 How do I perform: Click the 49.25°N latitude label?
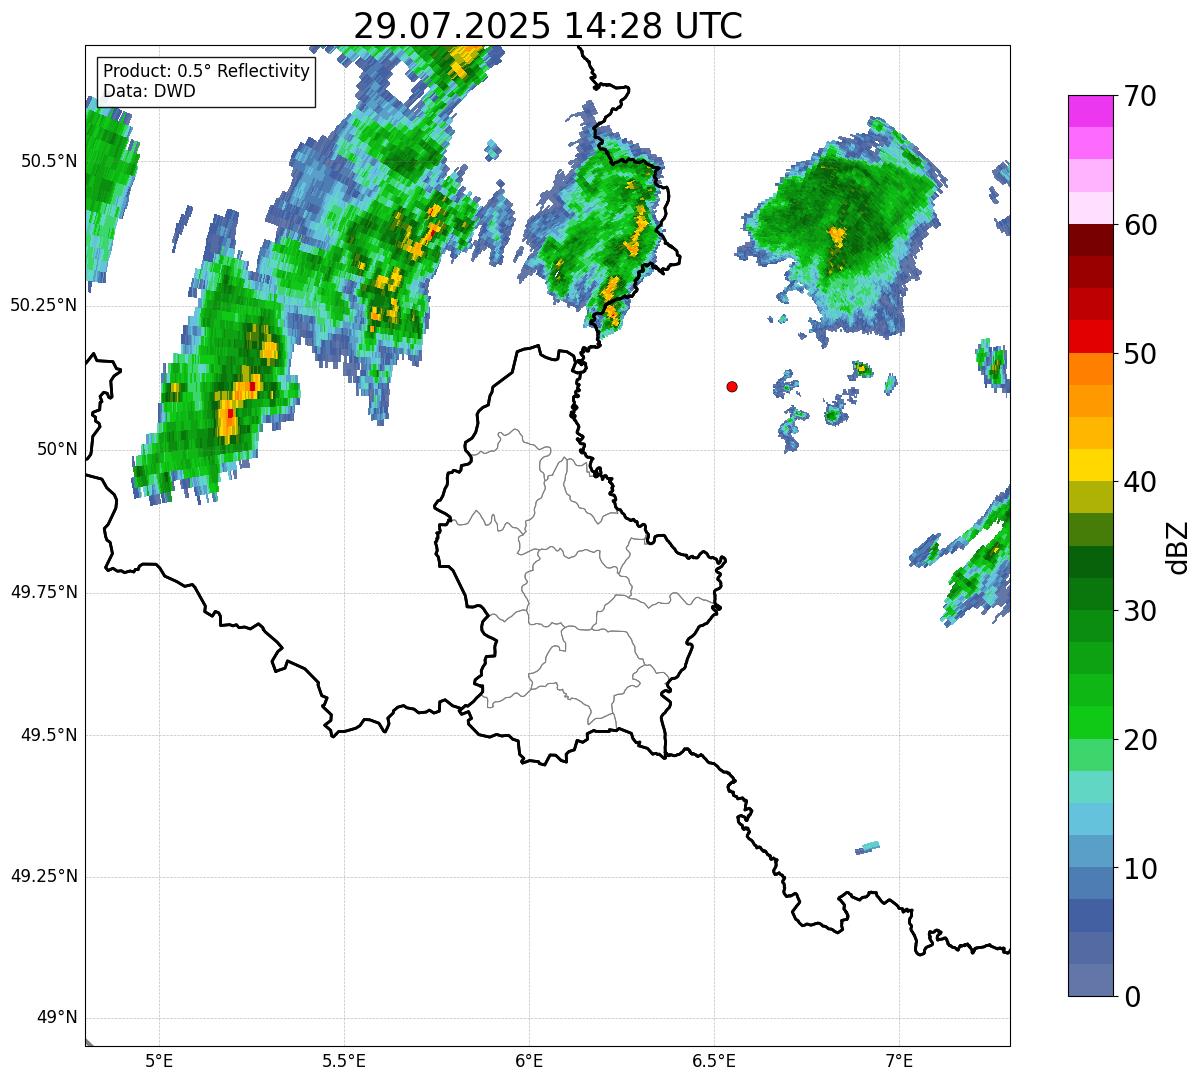[x=44, y=877]
